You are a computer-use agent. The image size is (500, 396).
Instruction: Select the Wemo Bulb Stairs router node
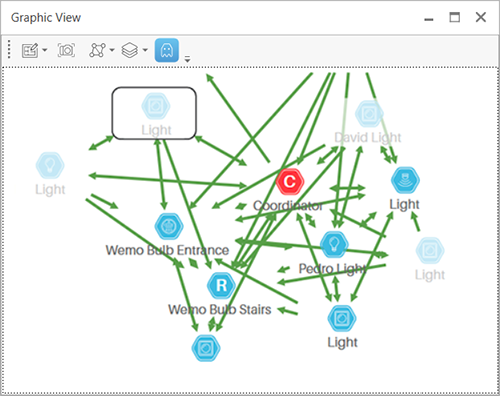pyautogui.click(x=221, y=285)
